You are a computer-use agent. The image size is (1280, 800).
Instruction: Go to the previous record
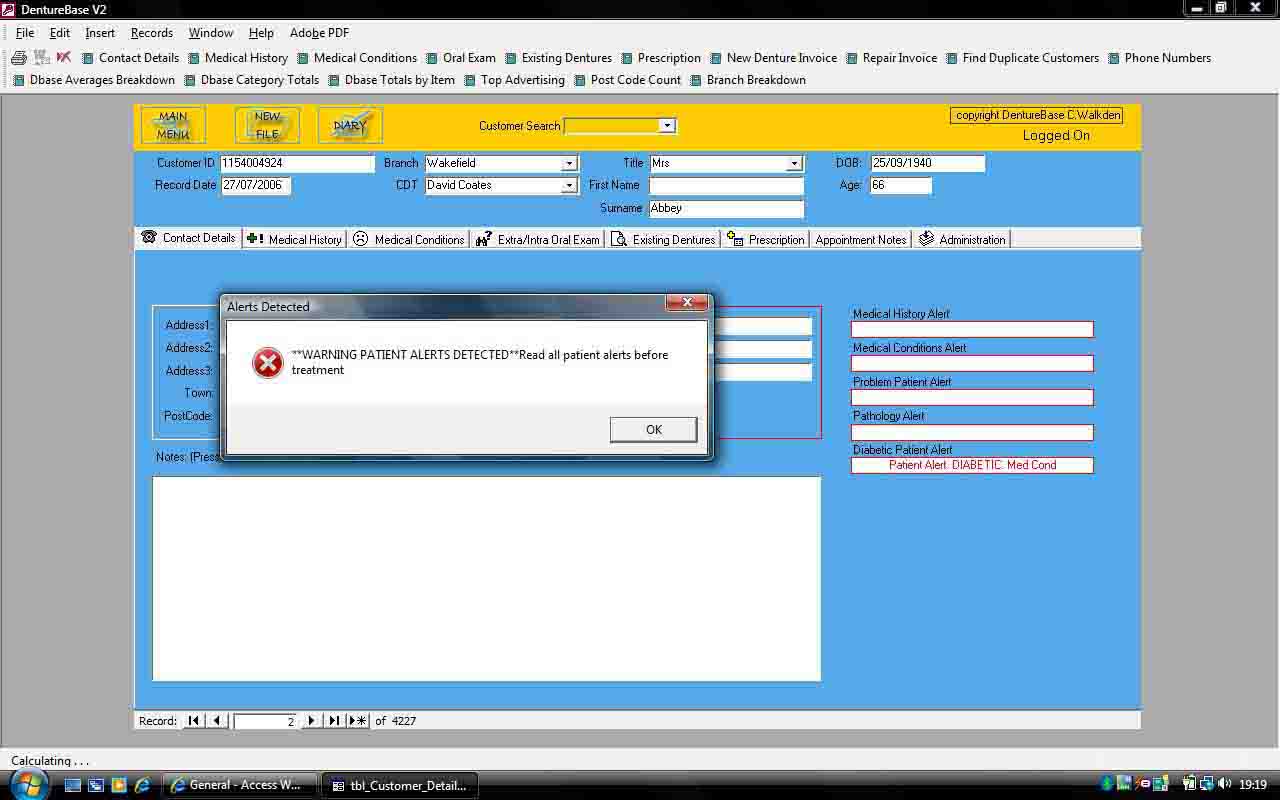point(217,721)
